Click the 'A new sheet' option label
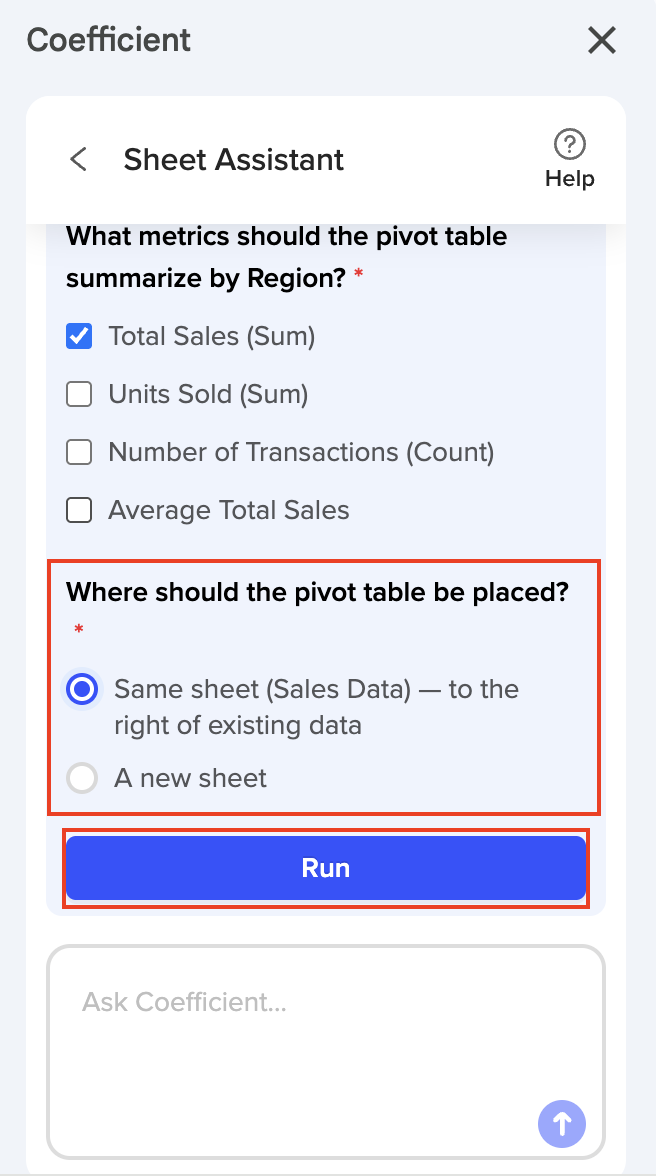 (190, 778)
